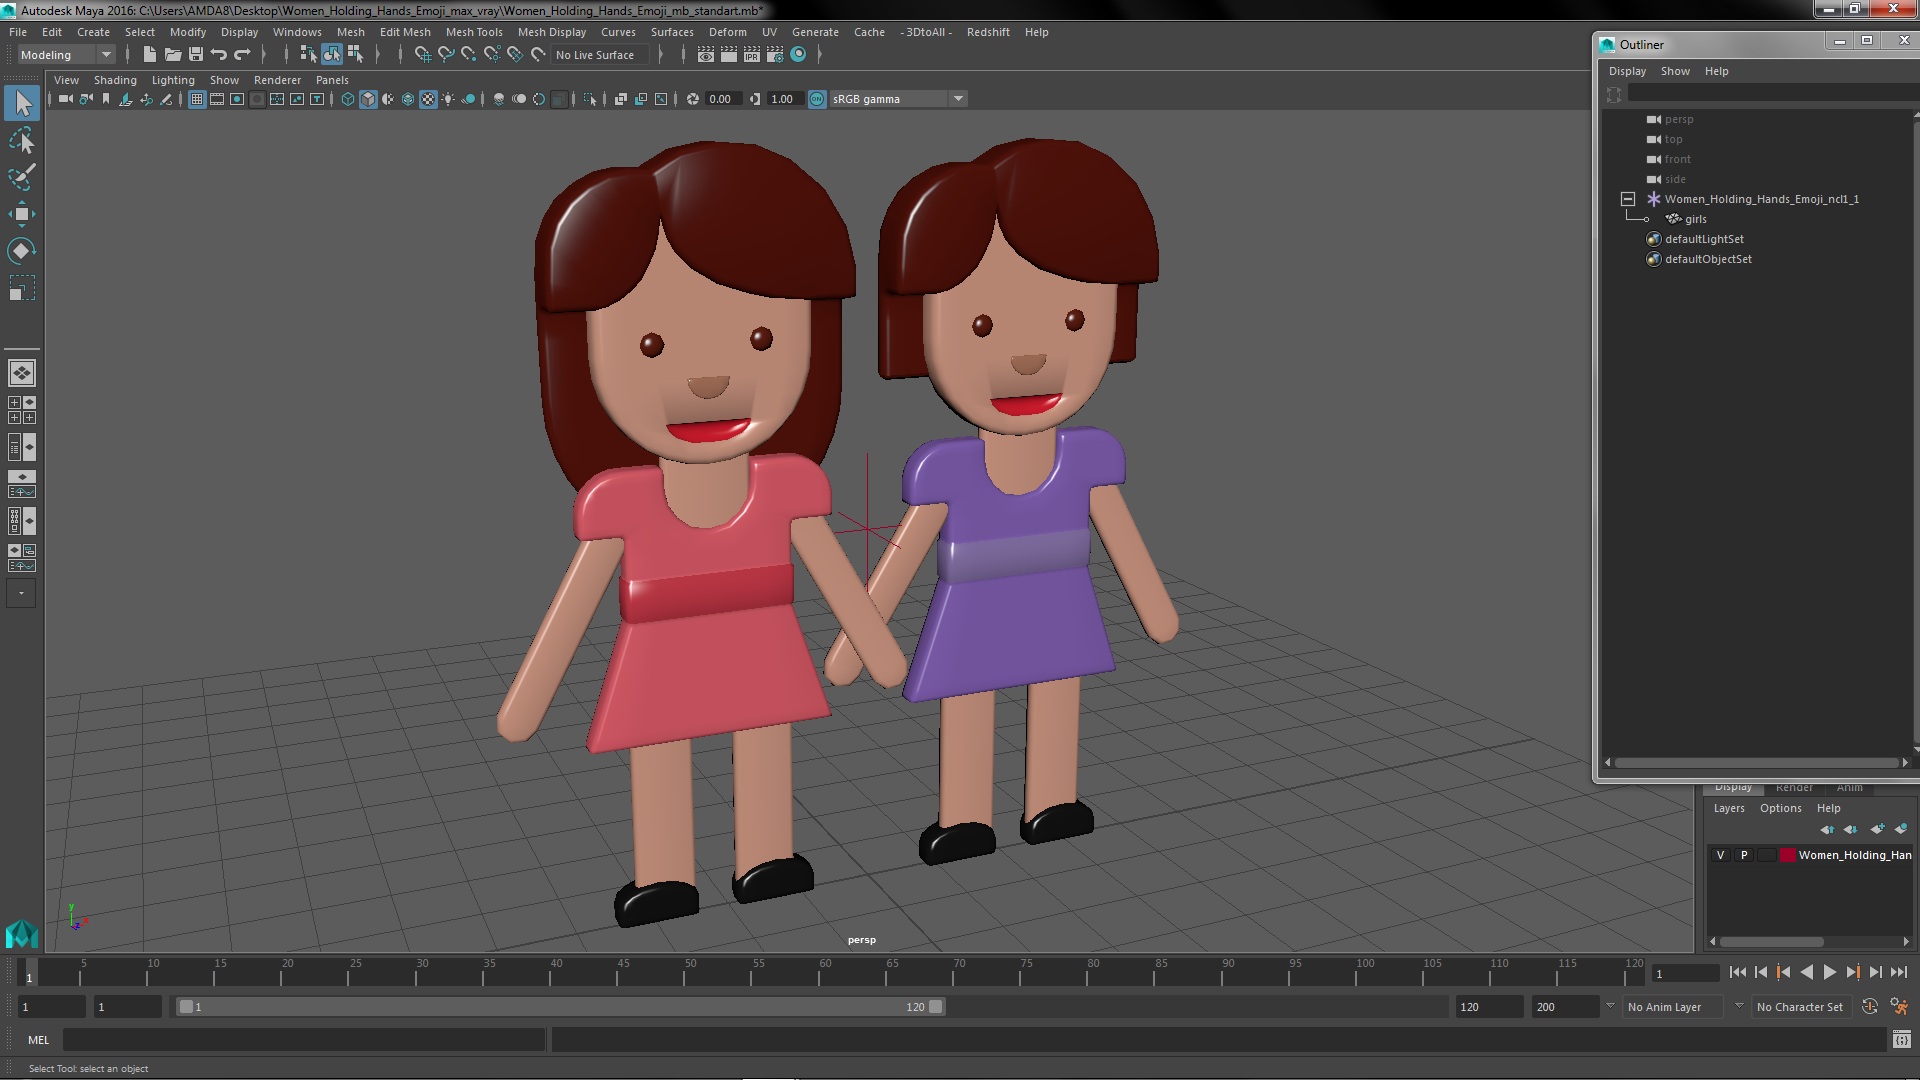This screenshot has height=1080, width=1920.
Task: Select defaultLightSet in Outliner
Action: coord(1704,239)
